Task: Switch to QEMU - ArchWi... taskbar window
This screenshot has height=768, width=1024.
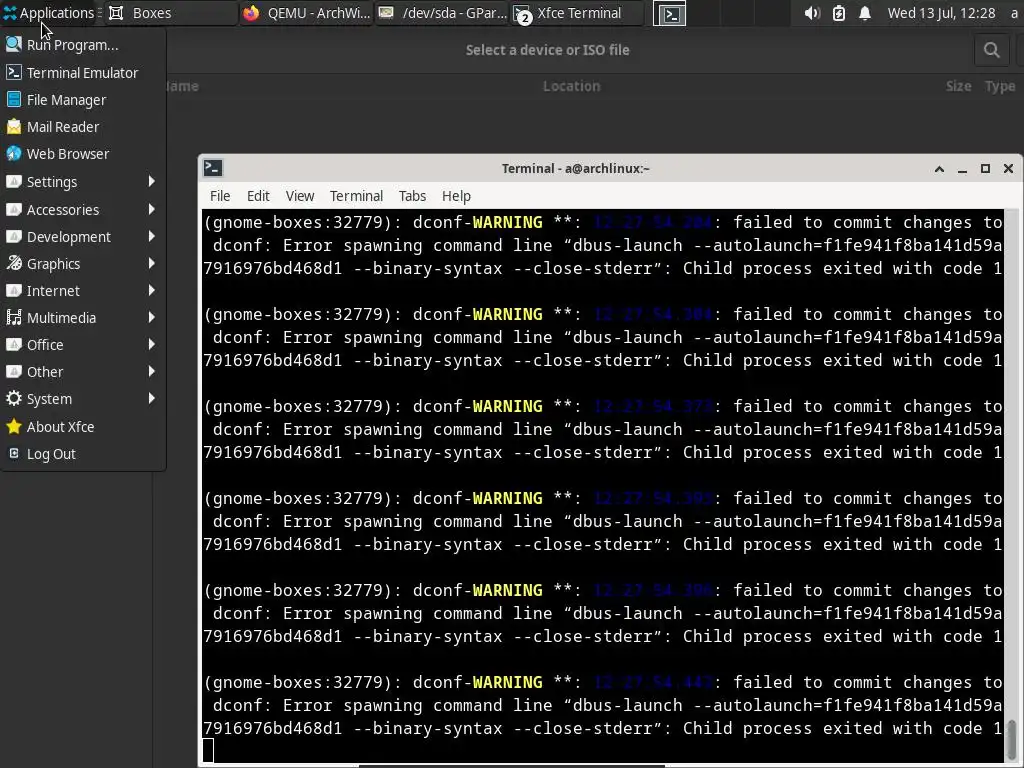Action: tap(306, 12)
